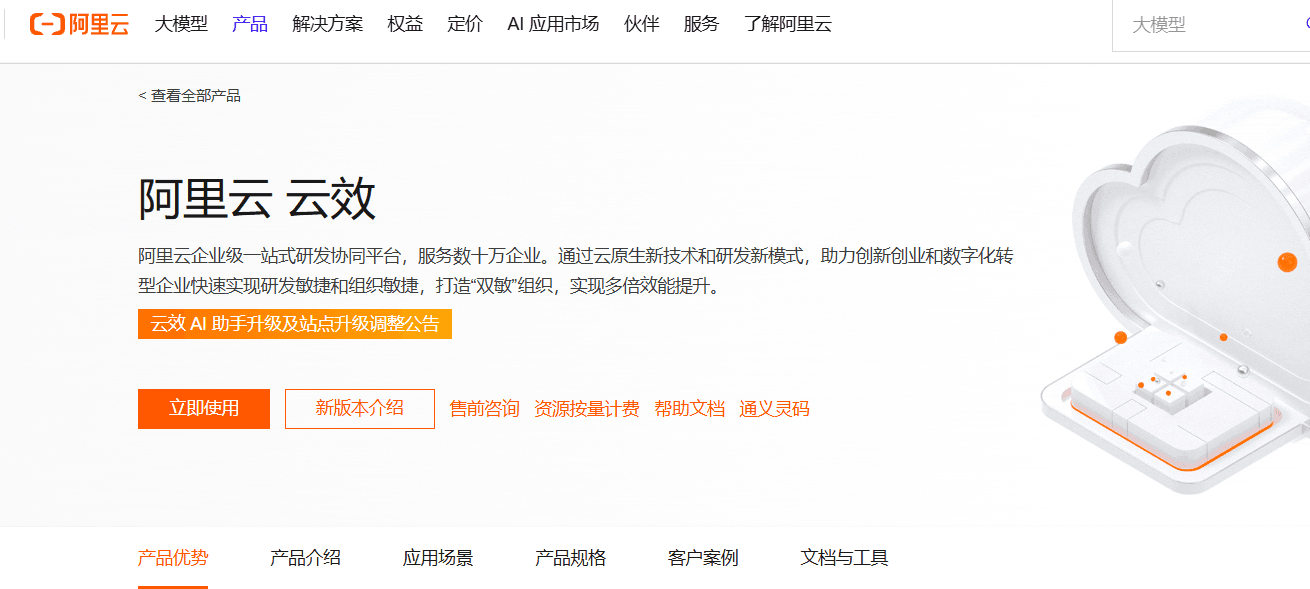
Task: Open the 权益 navigation item
Action: pos(405,24)
